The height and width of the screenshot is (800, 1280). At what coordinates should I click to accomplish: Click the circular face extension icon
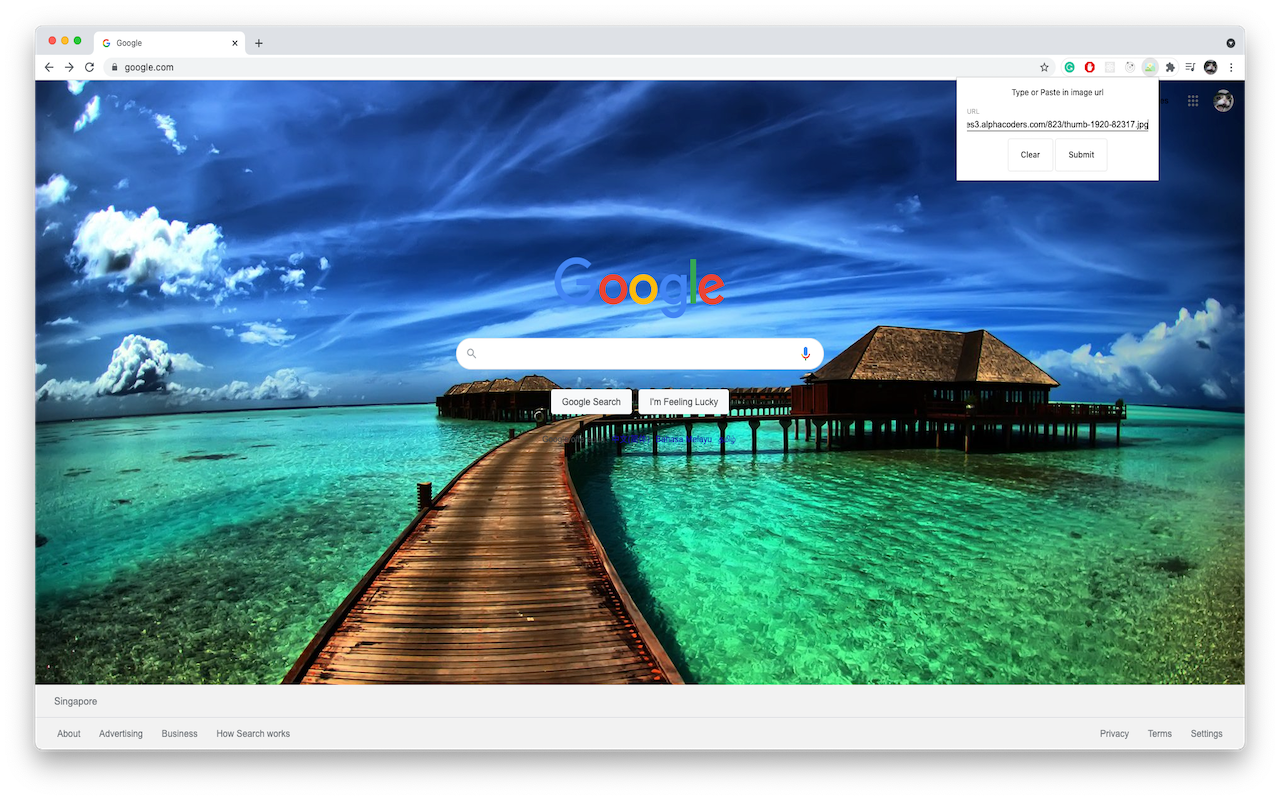(x=1129, y=67)
